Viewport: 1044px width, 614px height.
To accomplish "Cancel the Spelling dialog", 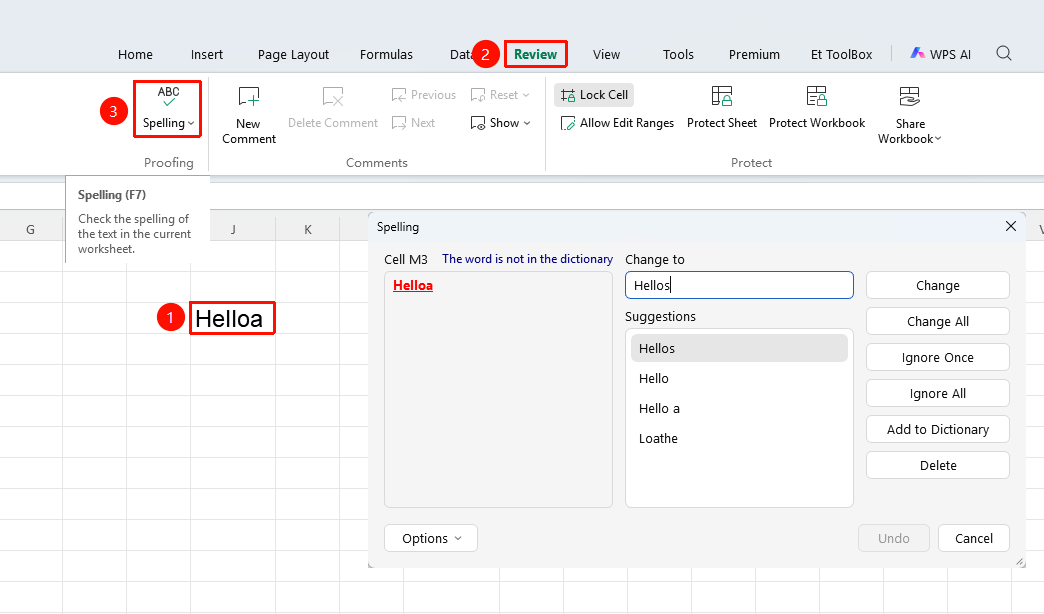I will point(973,538).
